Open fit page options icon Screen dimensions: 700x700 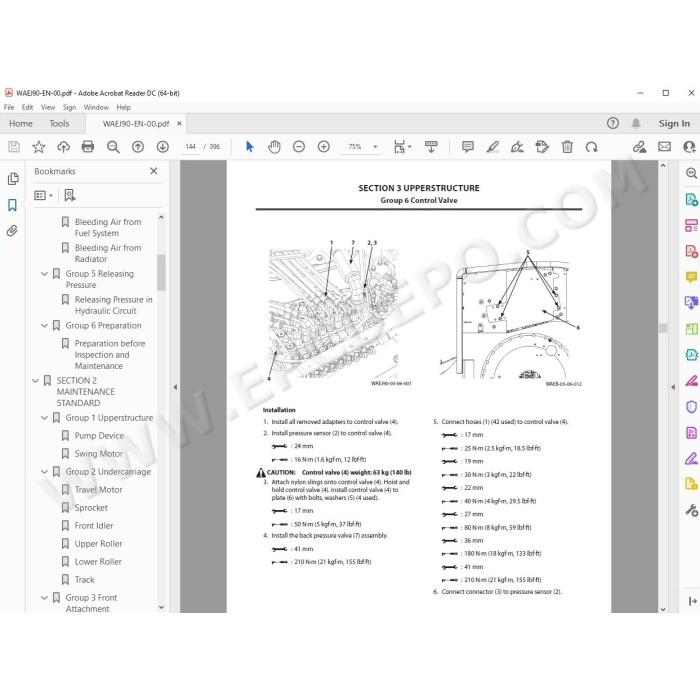coord(402,147)
